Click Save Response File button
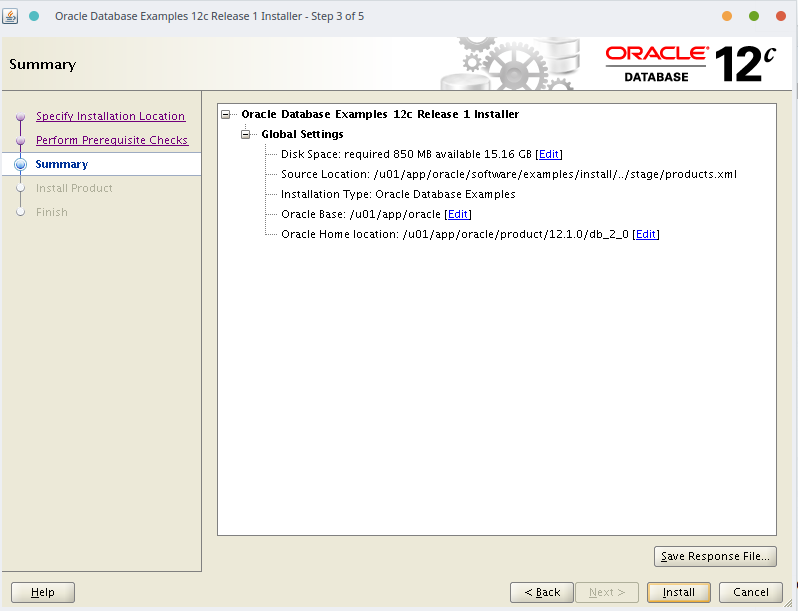The width and height of the screenshot is (798, 611). coord(715,556)
